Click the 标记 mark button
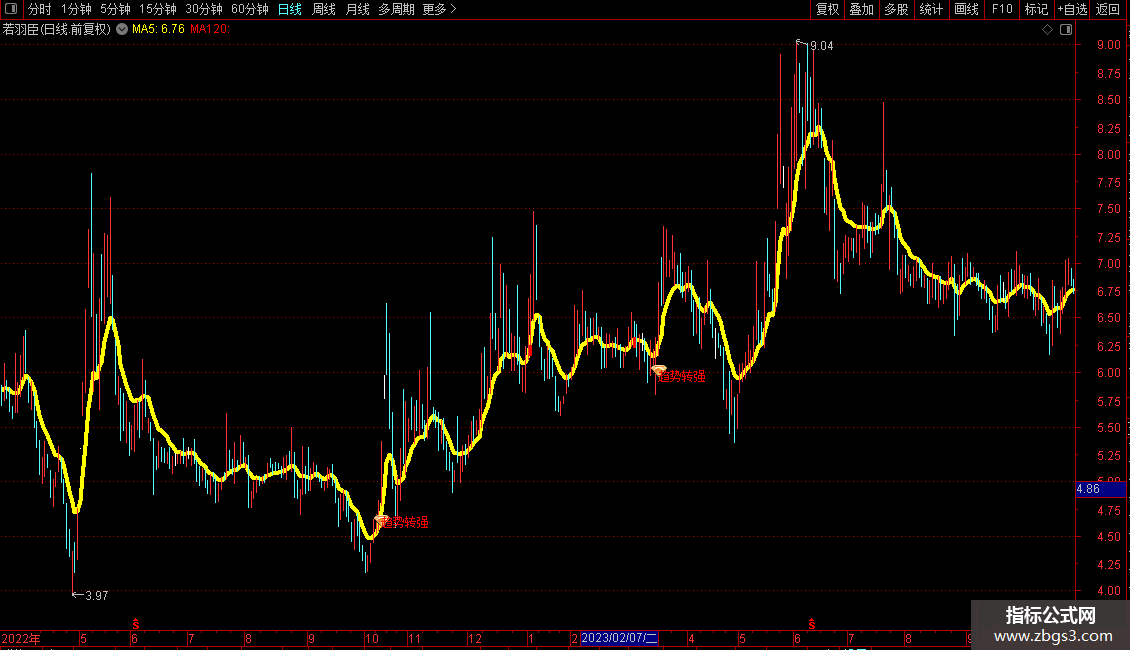Viewport: 1130px width, 650px height. (1036, 9)
